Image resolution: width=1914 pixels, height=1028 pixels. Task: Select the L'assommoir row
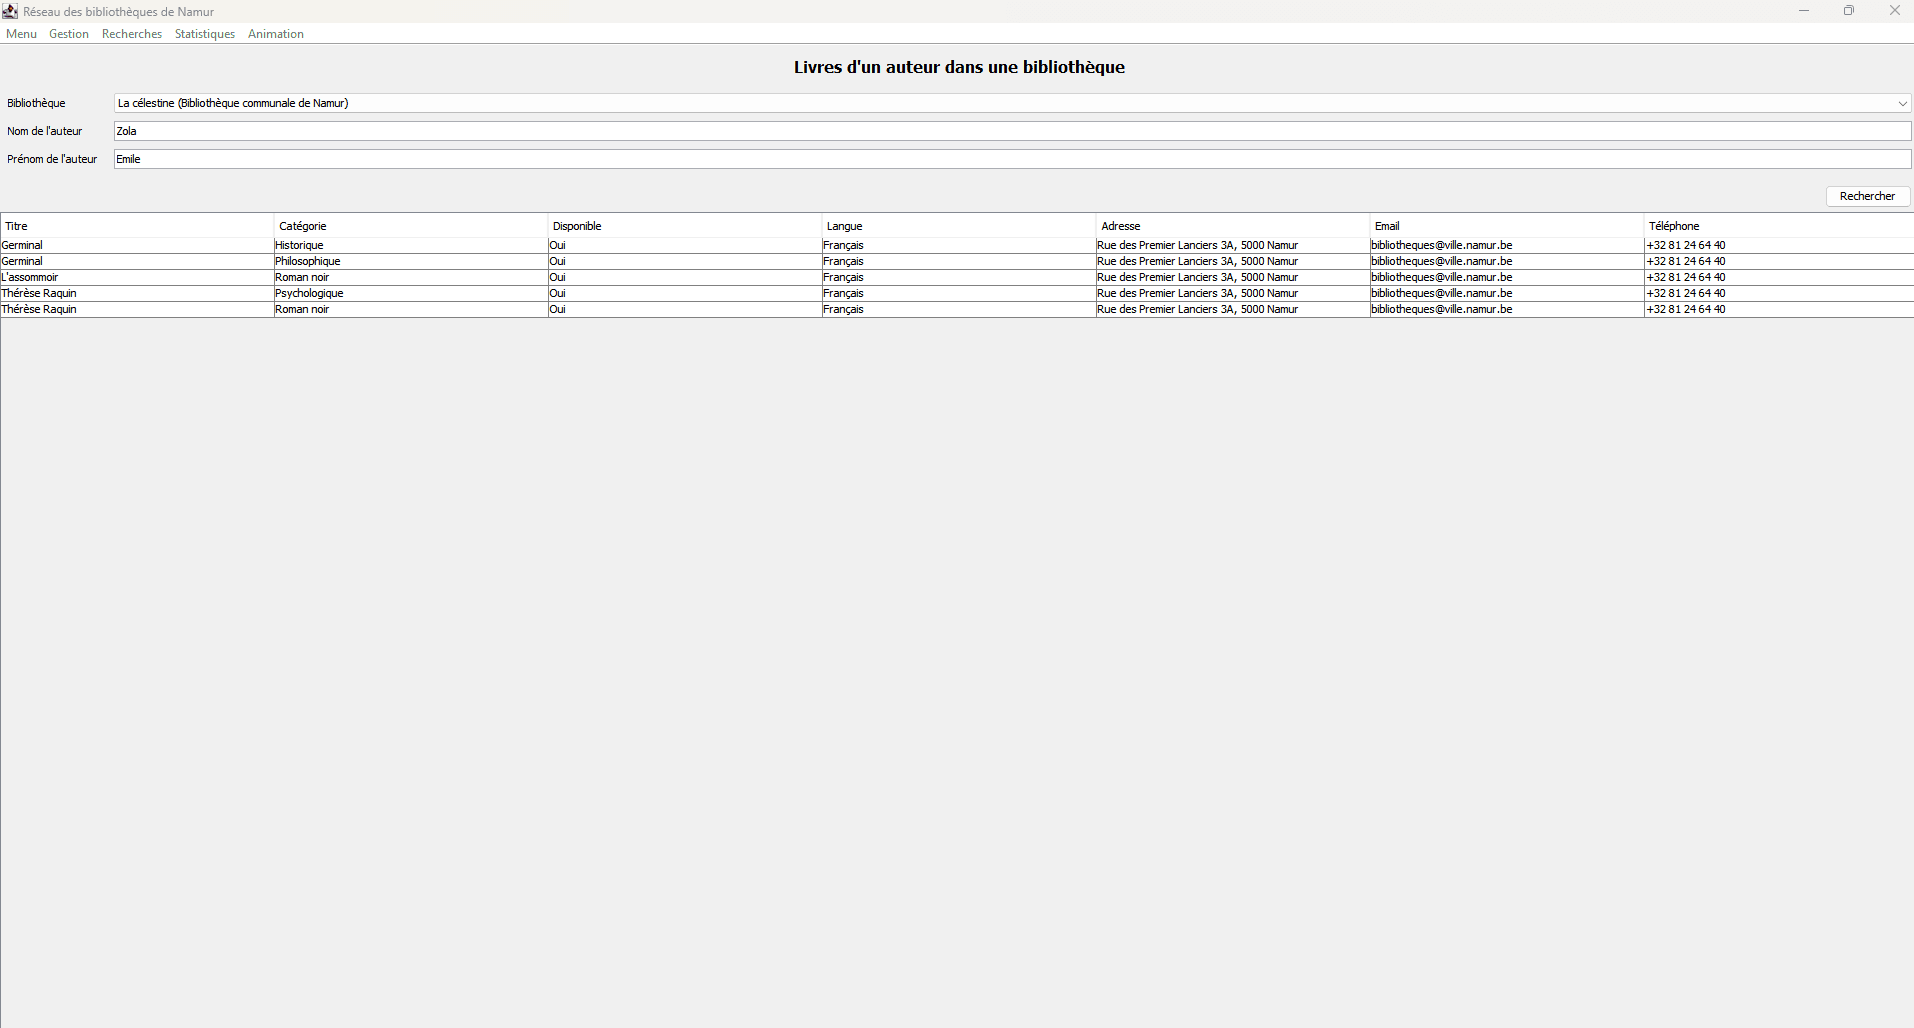957,277
